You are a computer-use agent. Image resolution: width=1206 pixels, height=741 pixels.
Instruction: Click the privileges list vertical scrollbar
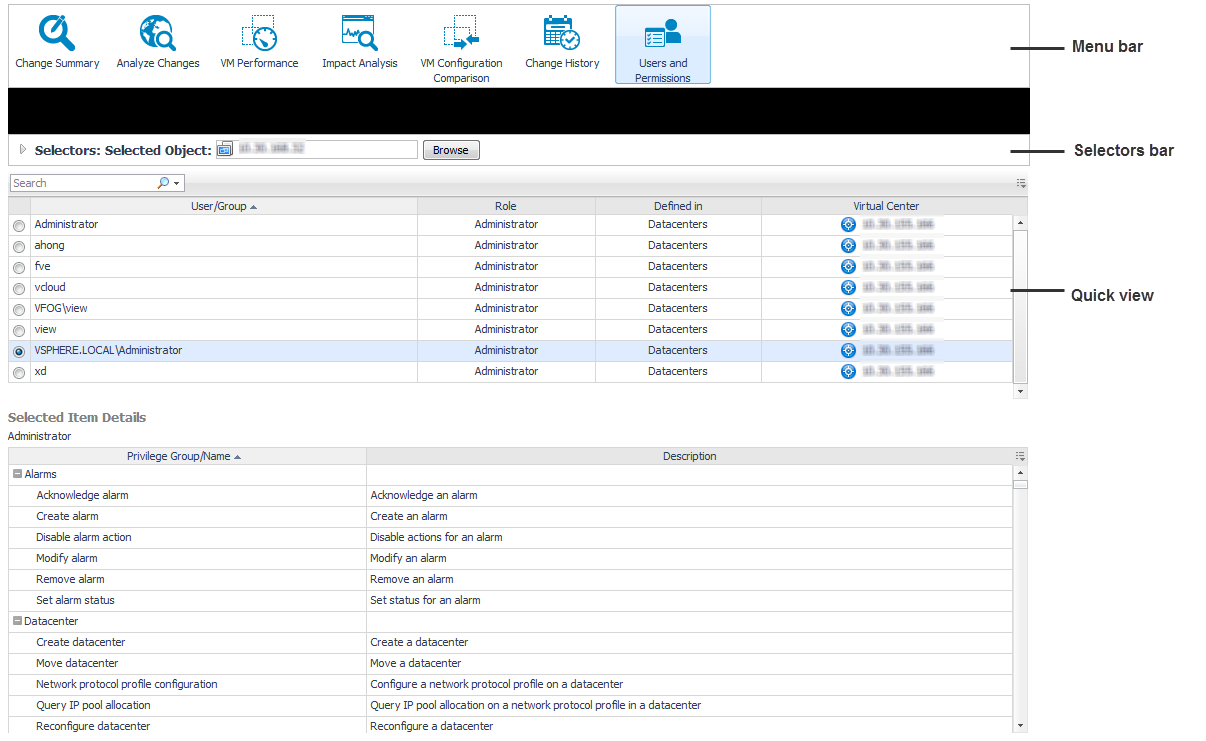tap(1020, 600)
